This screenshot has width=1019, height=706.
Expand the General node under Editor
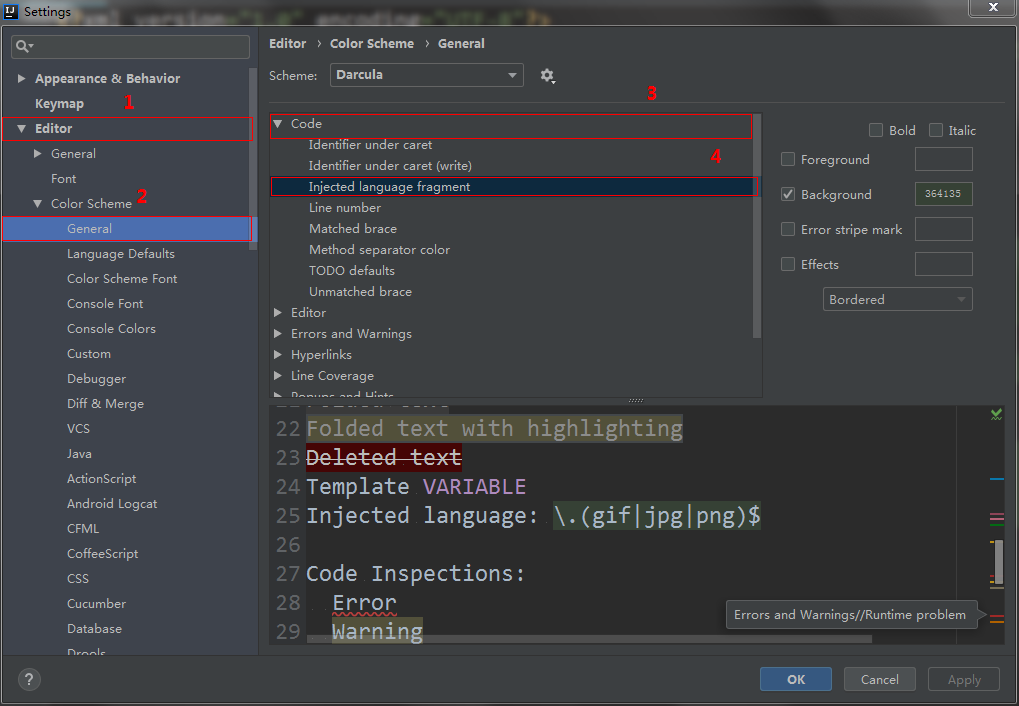tap(37, 153)
